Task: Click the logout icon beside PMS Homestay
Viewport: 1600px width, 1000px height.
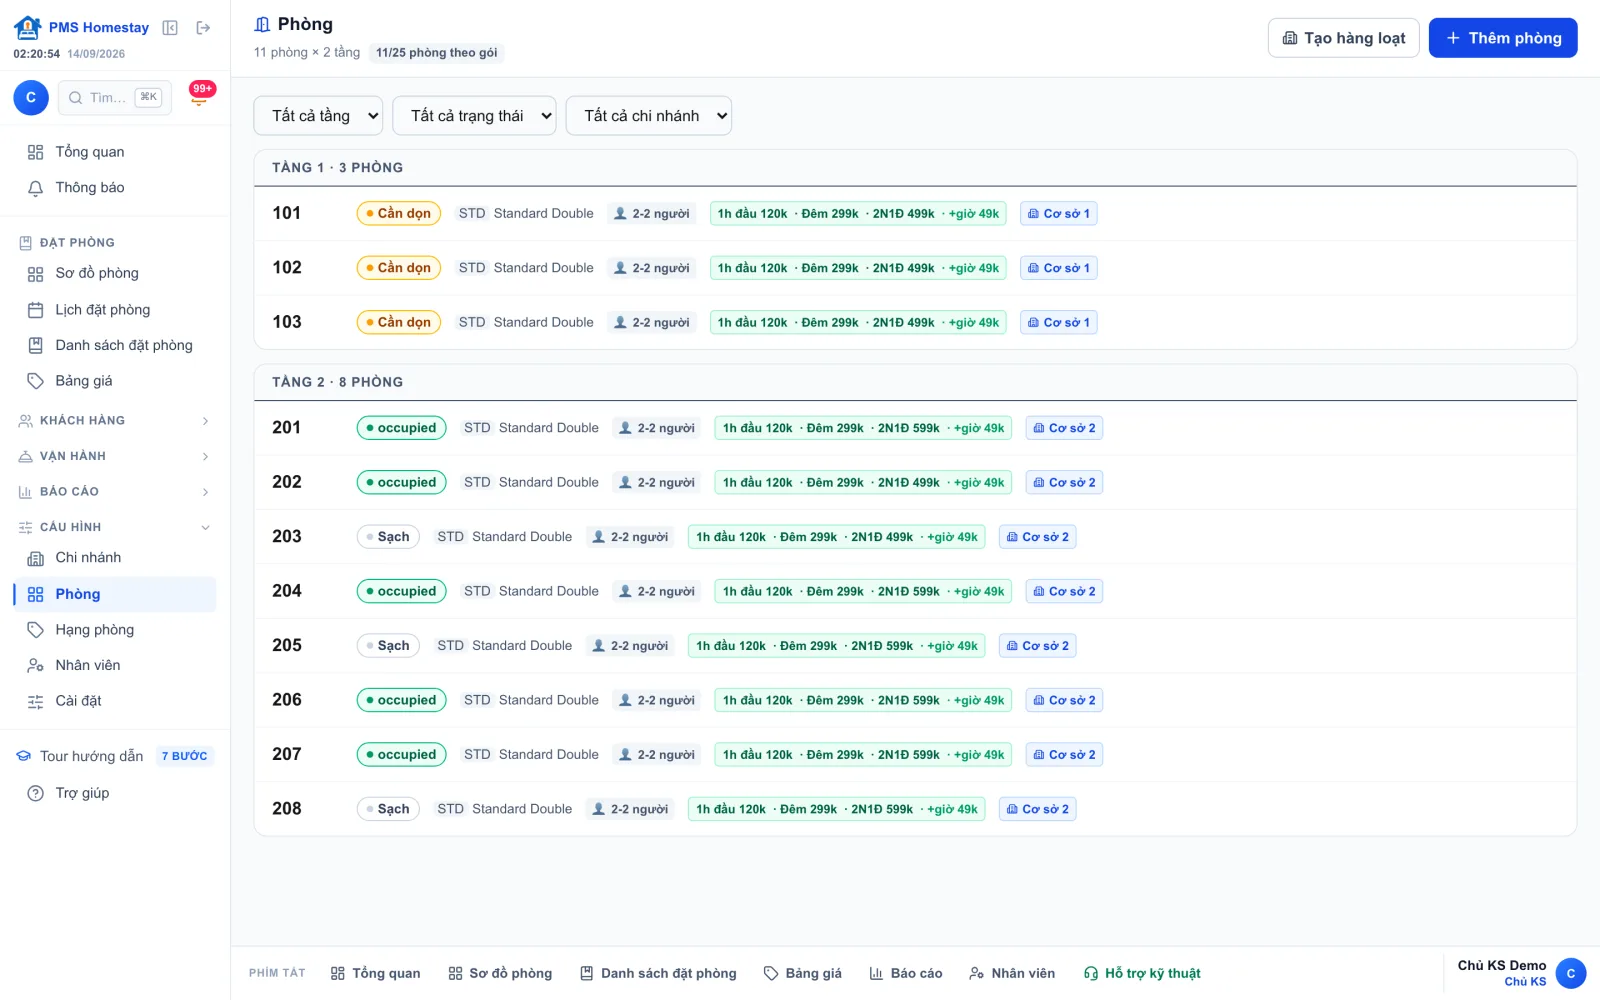Action: (x=203, y=28)
